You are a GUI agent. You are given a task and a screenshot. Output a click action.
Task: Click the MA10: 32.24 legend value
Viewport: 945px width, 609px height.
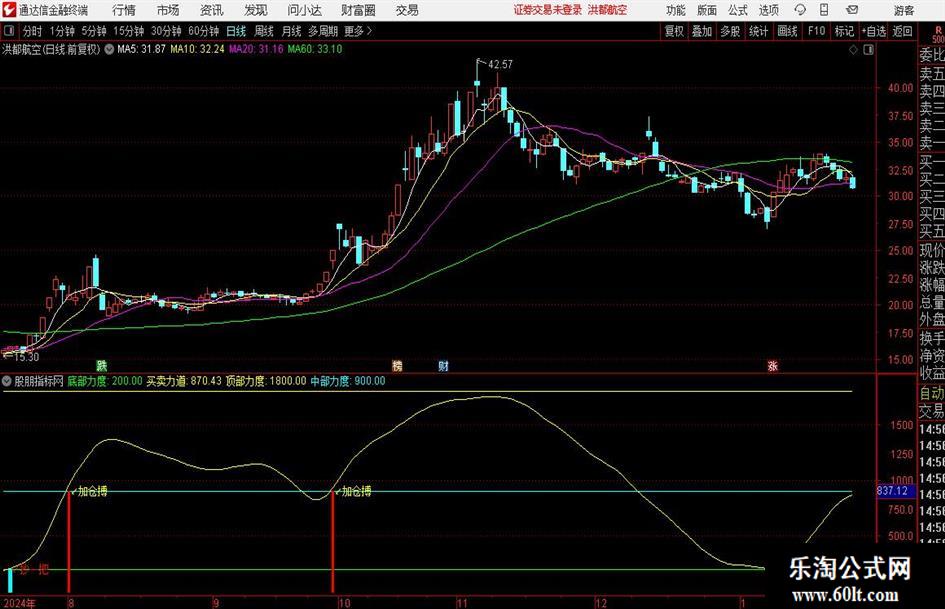pos(197,49)
